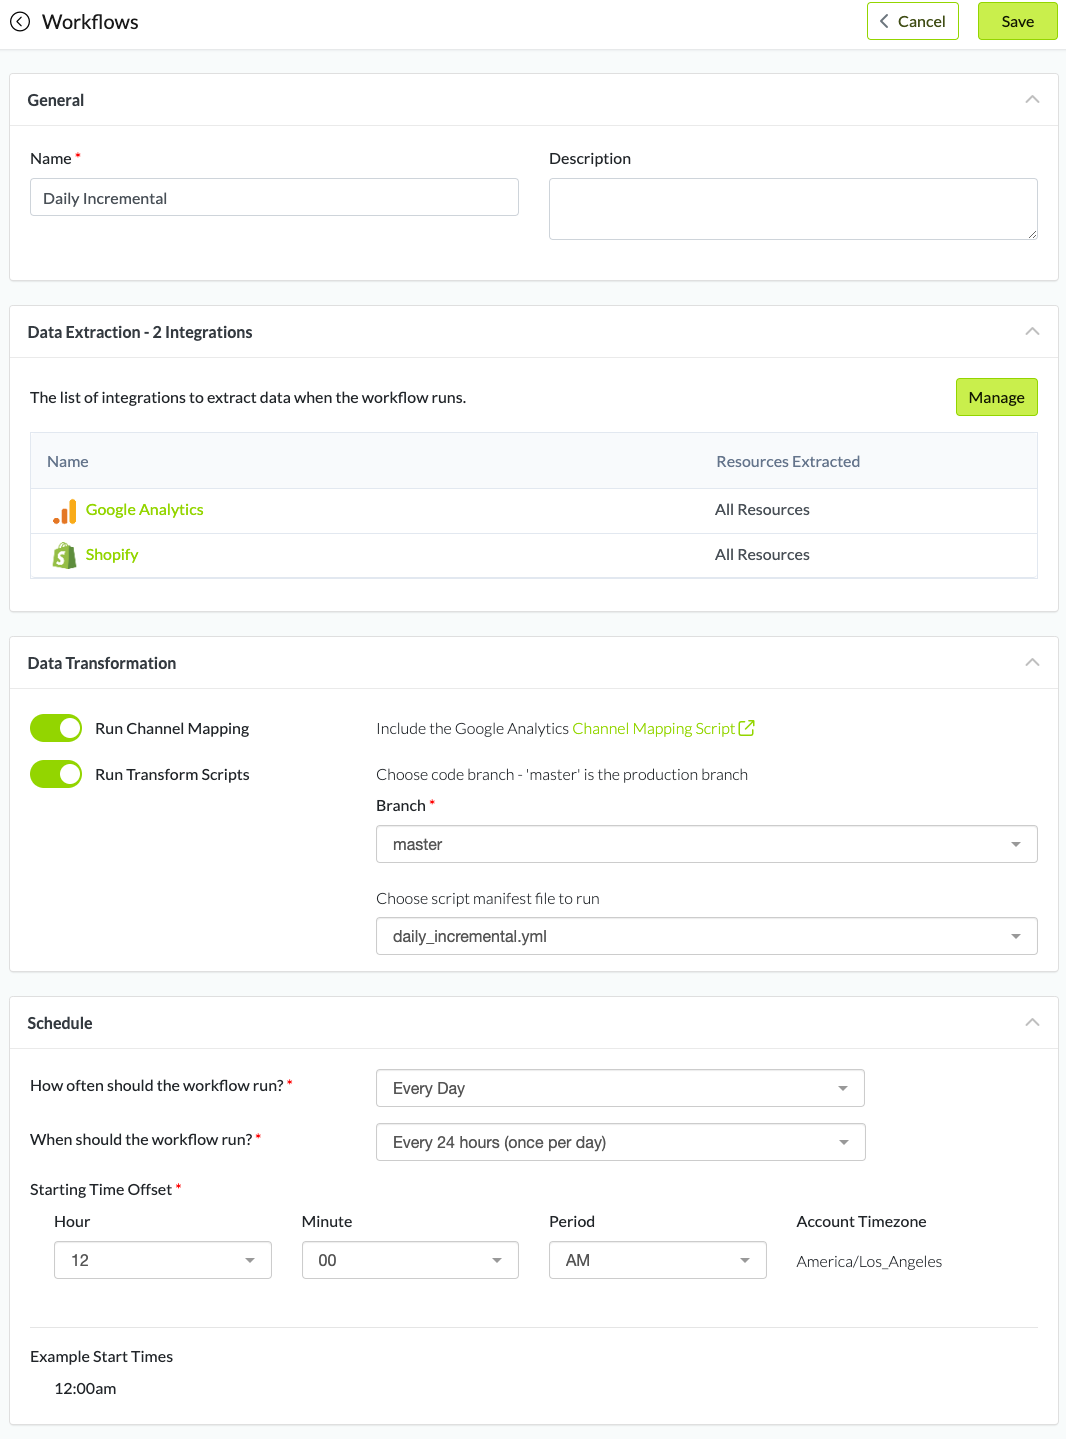This screenshot has height=1439, width=1066.
Task: Click the Description text area
Action: (792, 209)
